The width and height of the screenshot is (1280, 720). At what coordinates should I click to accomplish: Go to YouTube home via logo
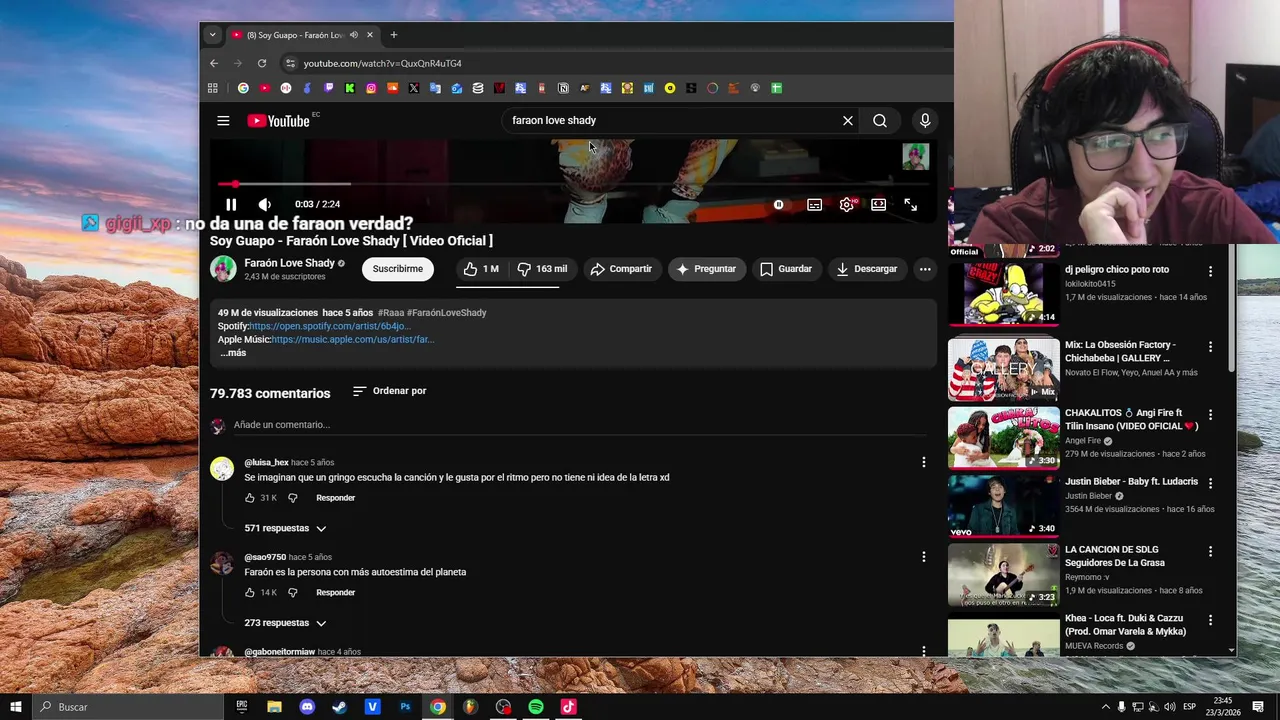[x=278, y=121]
